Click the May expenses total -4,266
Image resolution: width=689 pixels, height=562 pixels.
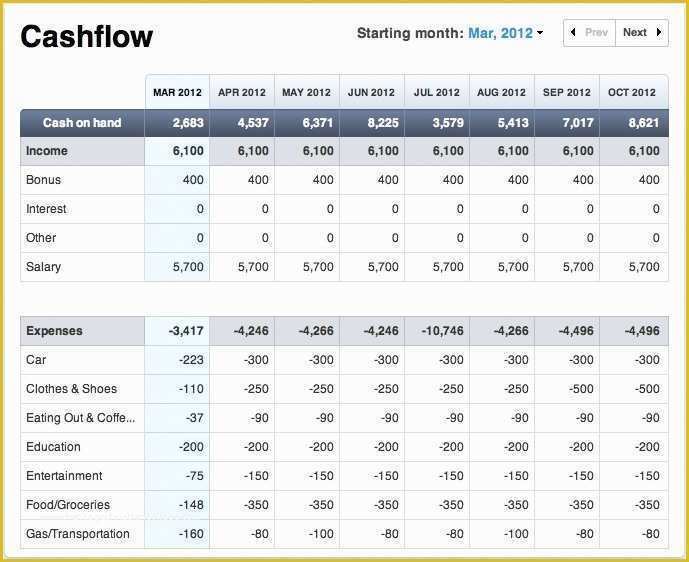316,331
